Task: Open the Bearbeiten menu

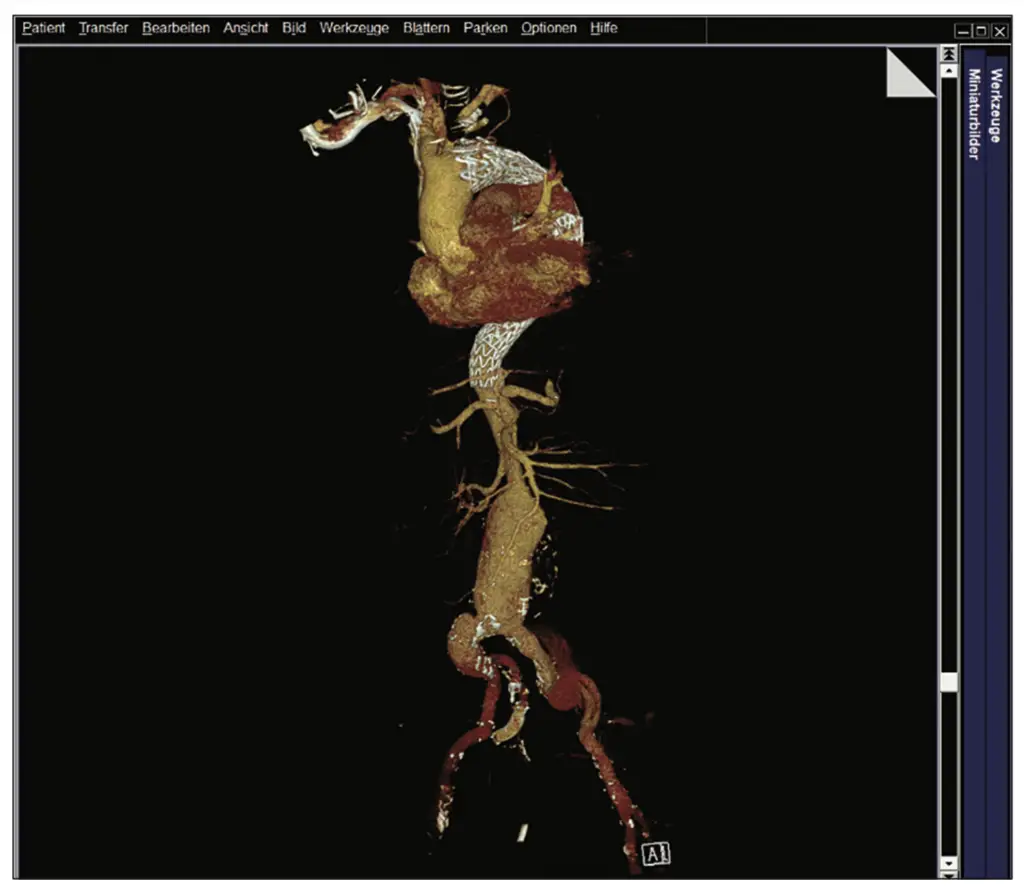Action: tap(176, 28)
